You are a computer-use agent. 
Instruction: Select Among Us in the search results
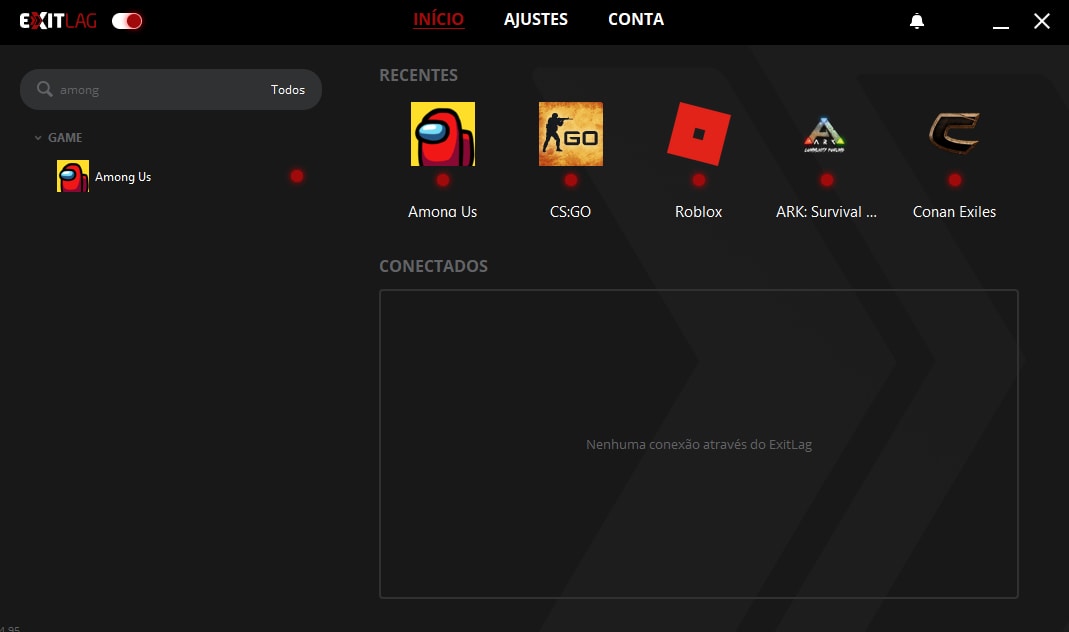coord(122,177)
